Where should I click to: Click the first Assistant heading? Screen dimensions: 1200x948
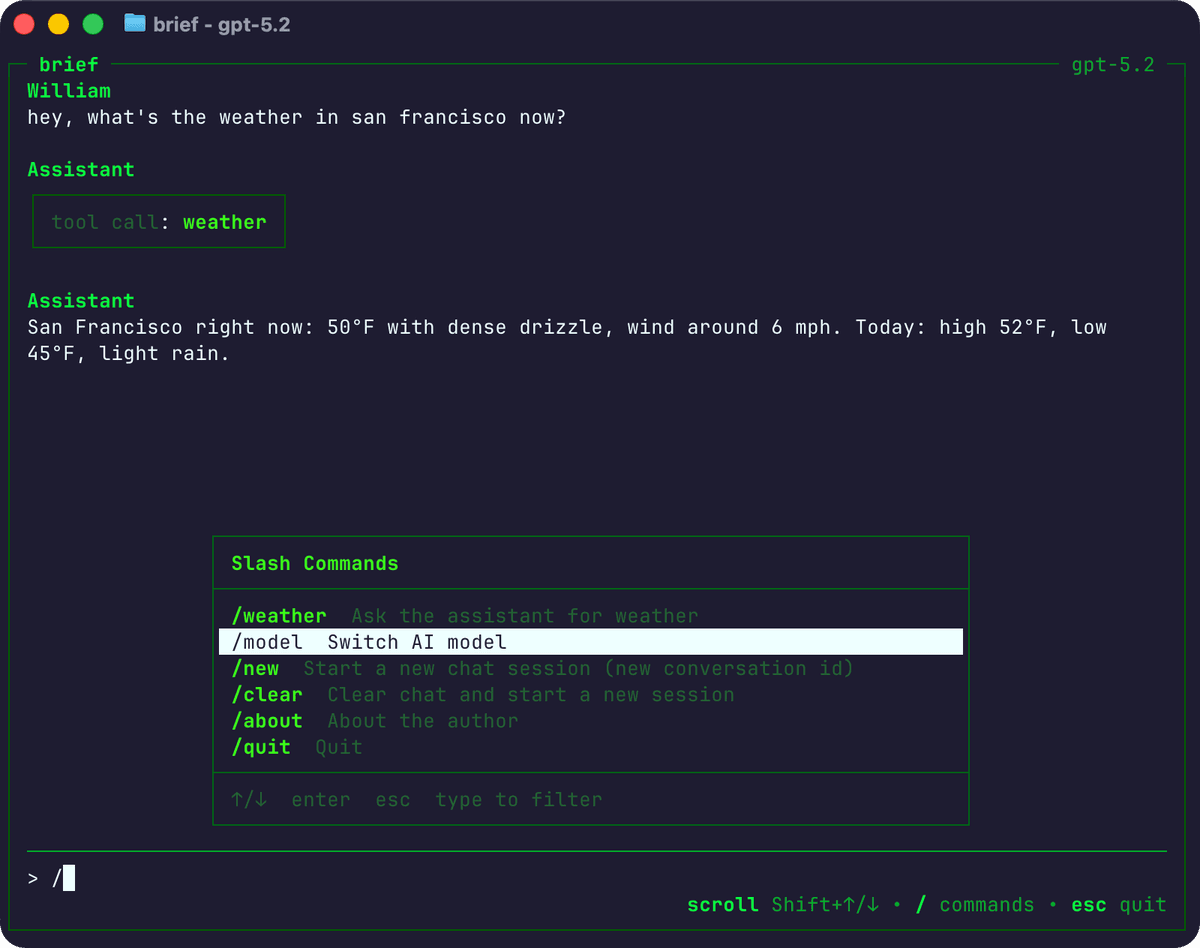coord(80,169)
